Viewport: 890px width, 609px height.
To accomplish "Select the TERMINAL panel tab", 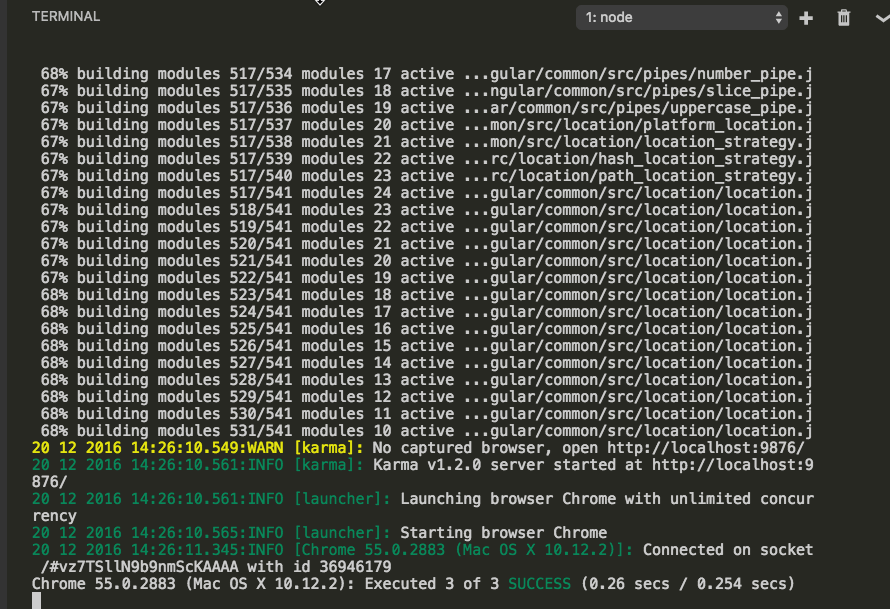I will [66, 16].
